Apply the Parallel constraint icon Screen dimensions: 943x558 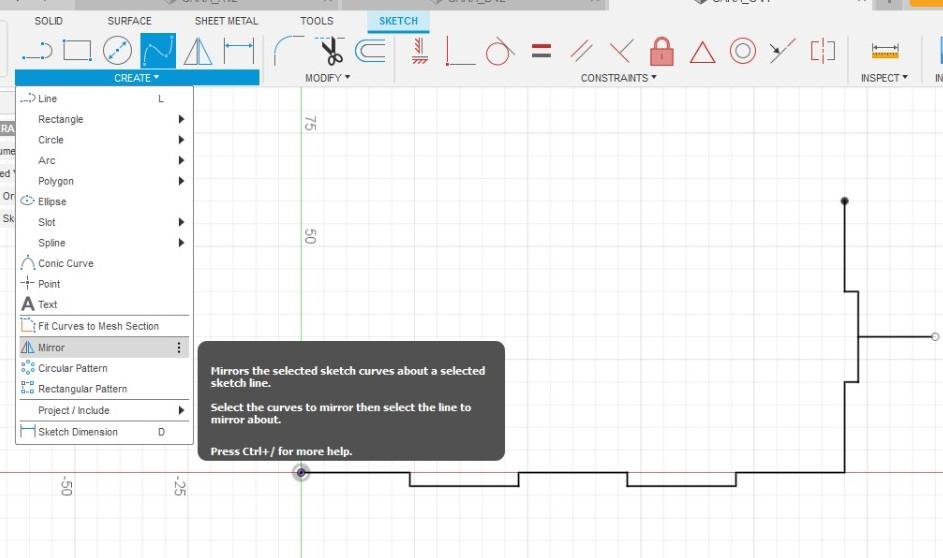pyautogui.click(x=581, y=51)
